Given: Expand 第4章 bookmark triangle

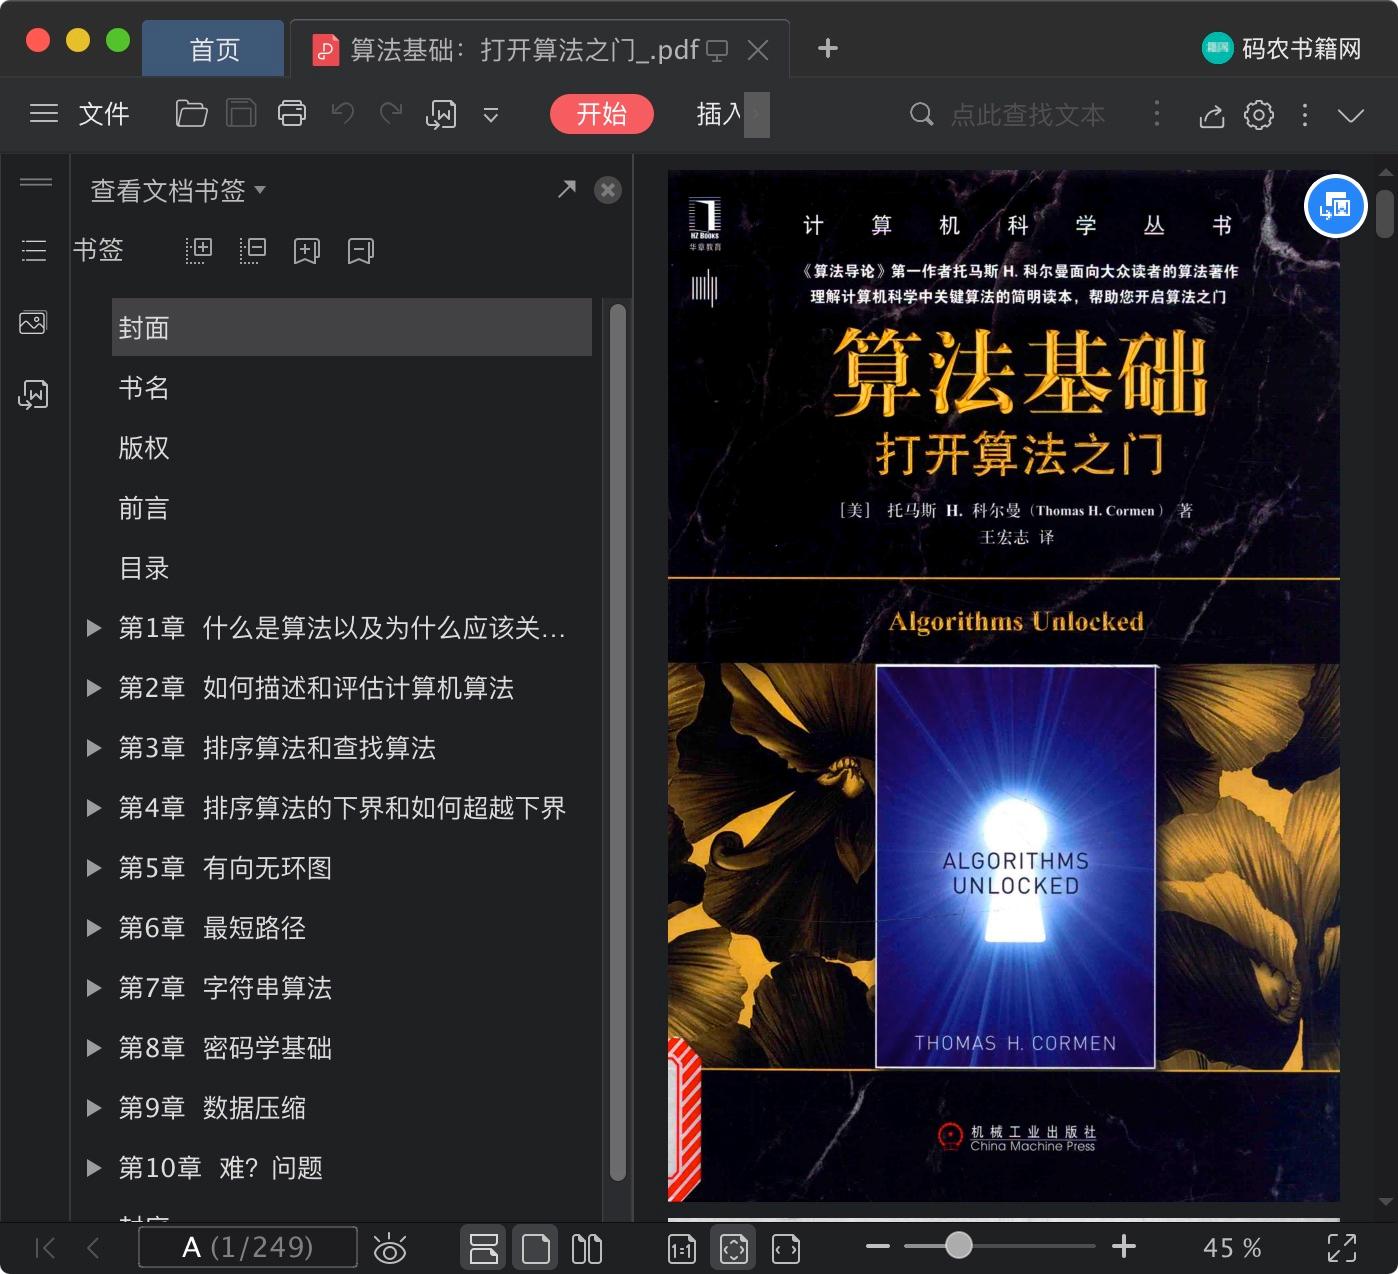Looking at the screenshot, I should 94,808.
